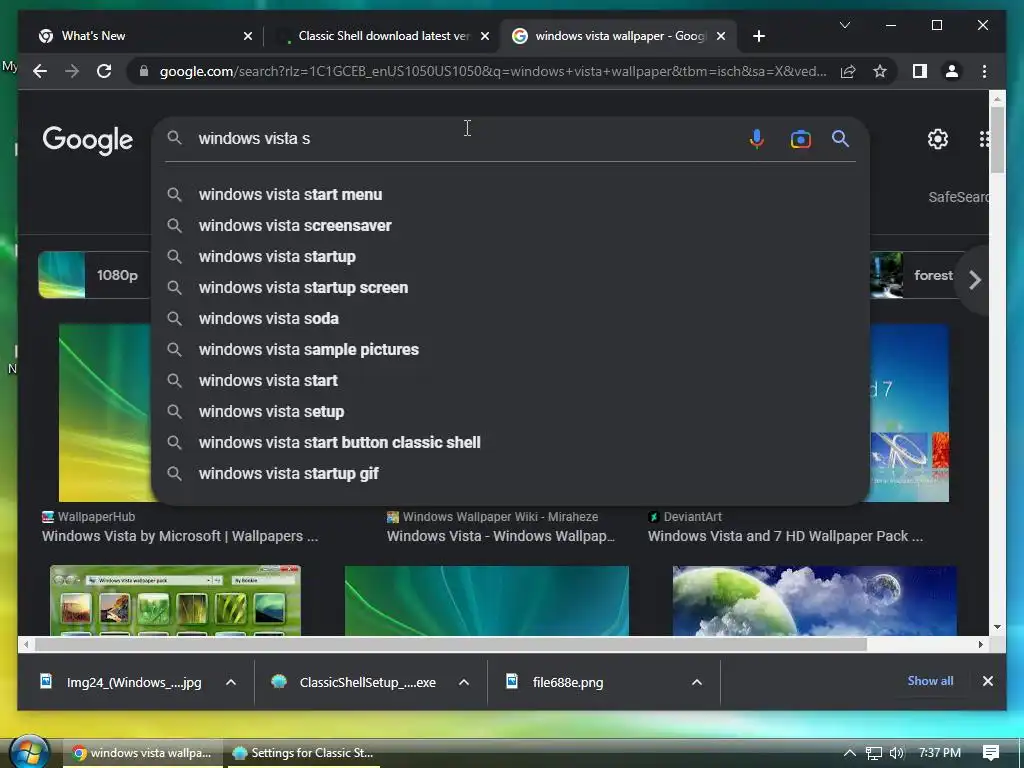This screenshot has width=1024, height=768.
Task: Search by image with camera icon
Action: pos(800,138)
